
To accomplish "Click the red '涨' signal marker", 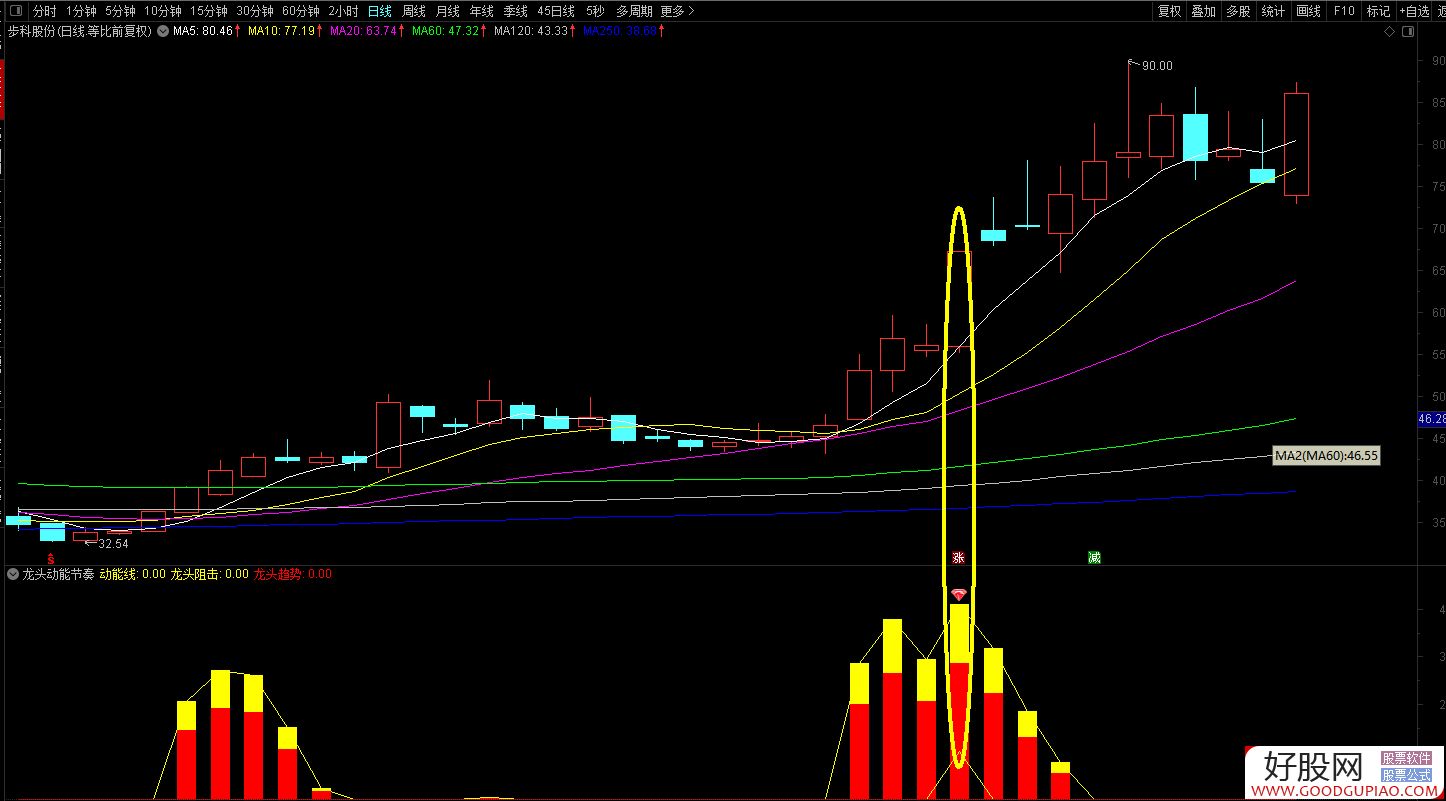I will click(958, 557).
